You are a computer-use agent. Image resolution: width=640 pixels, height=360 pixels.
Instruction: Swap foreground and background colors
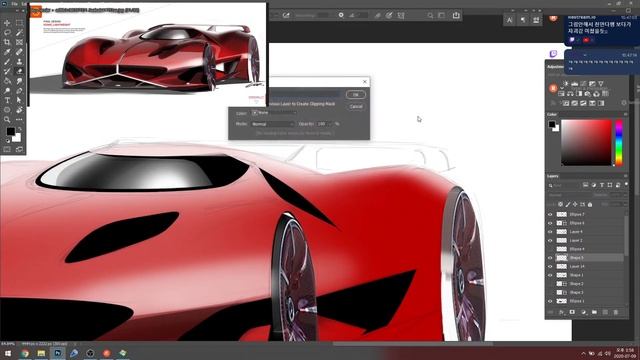point(19,129)
